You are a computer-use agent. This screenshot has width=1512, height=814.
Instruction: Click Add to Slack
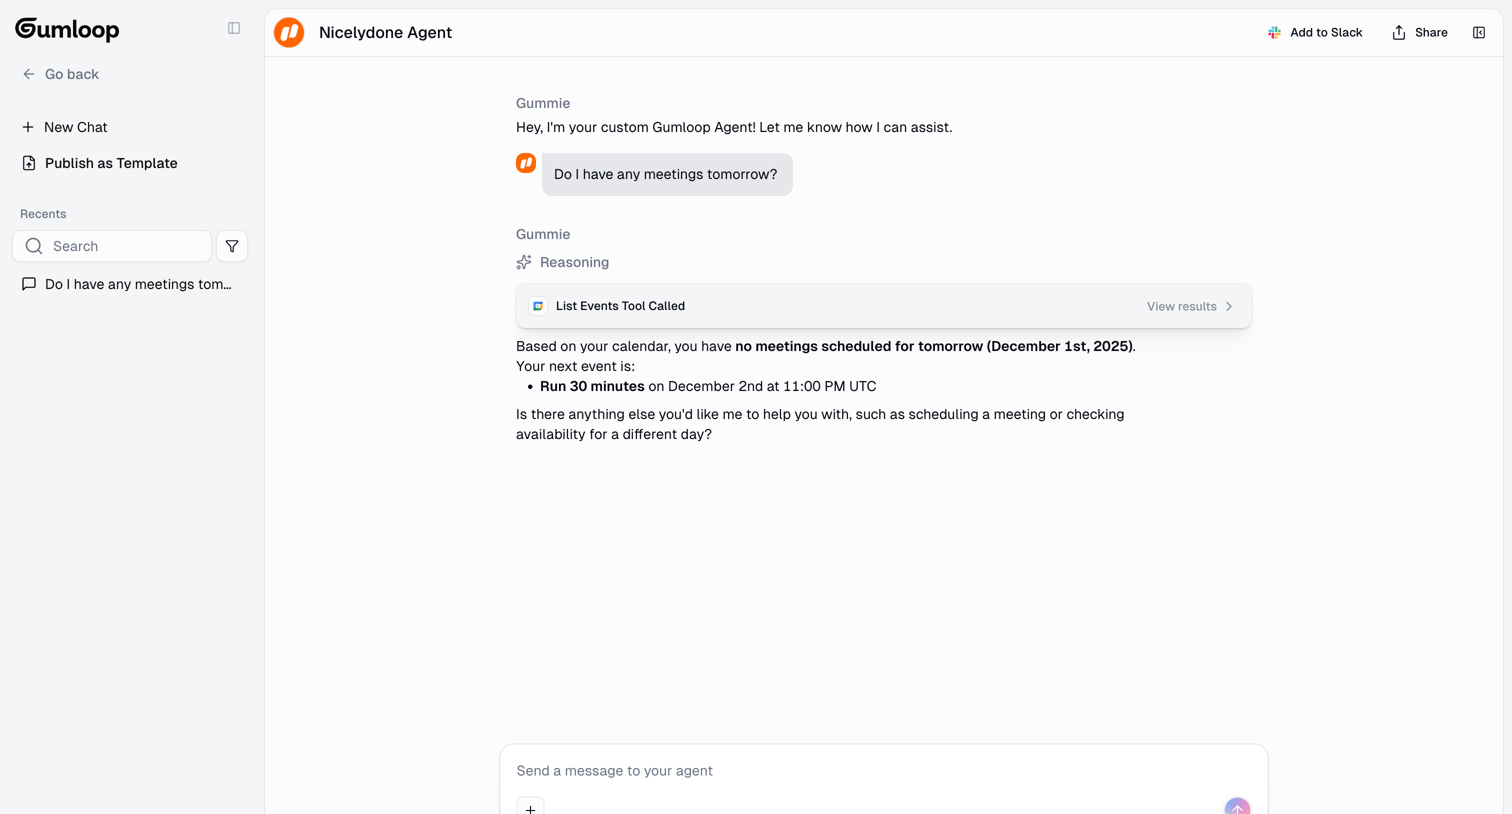(x=1314, y=33)
